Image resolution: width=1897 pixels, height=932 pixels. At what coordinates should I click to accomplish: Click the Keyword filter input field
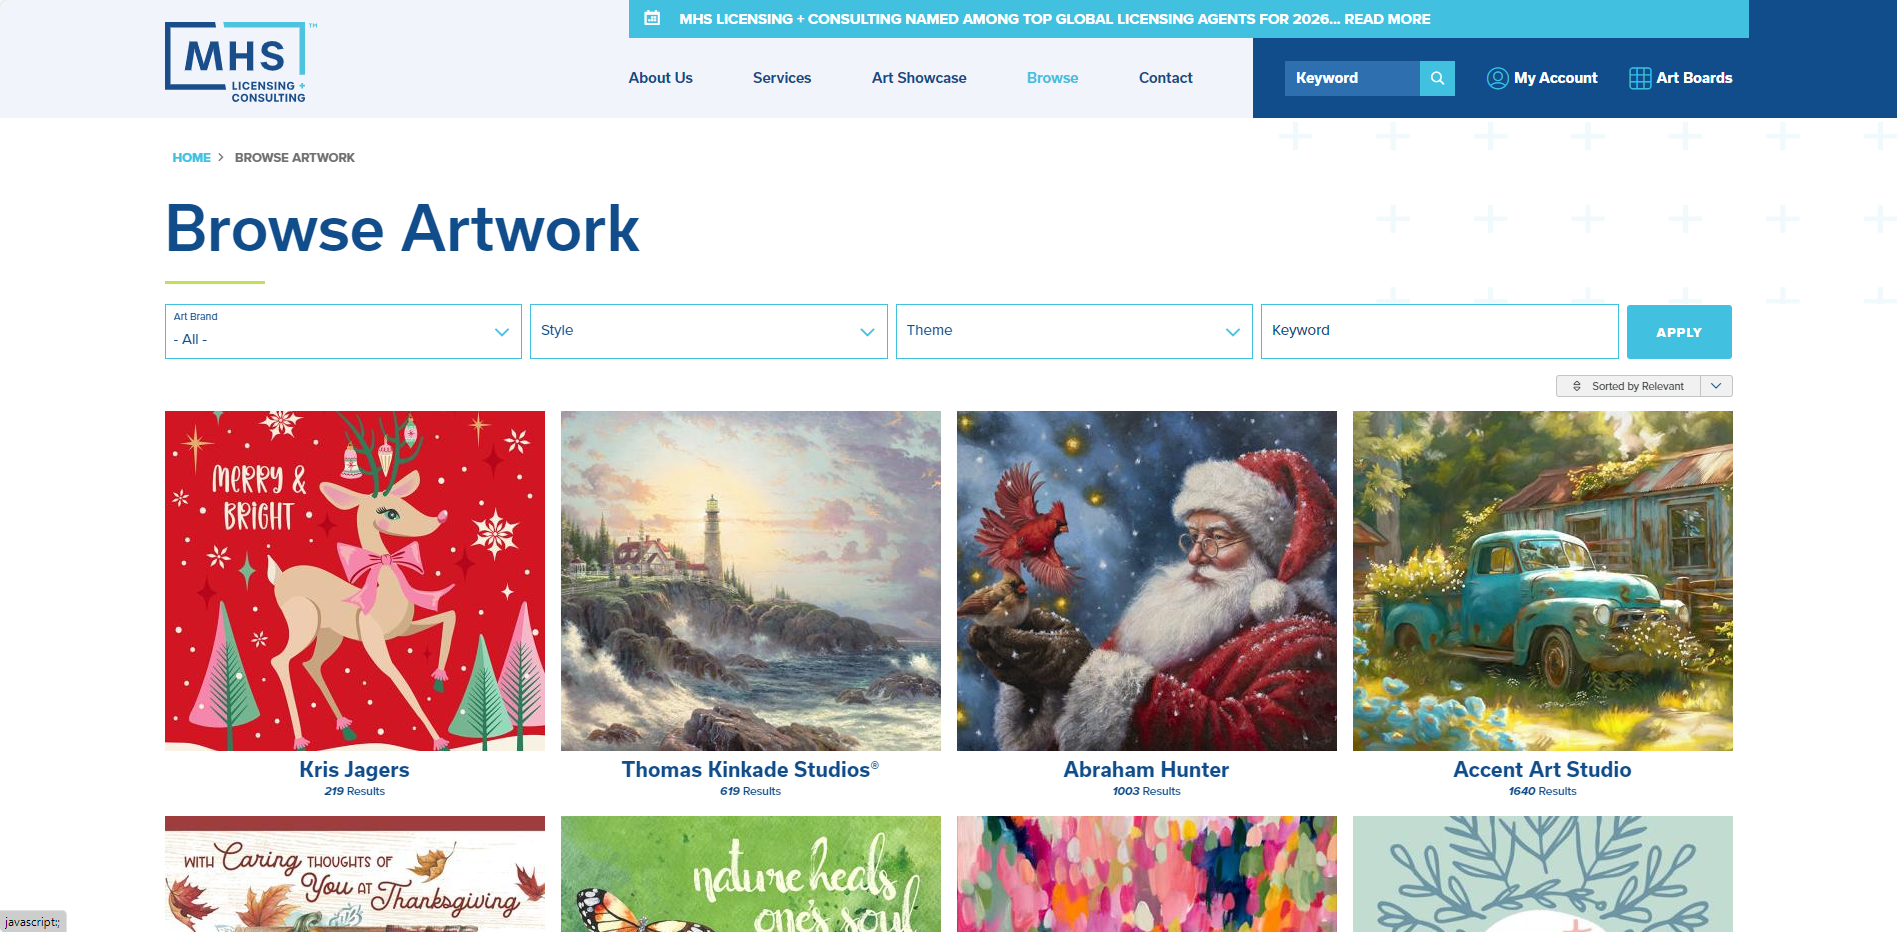(x=1439, y=332)
